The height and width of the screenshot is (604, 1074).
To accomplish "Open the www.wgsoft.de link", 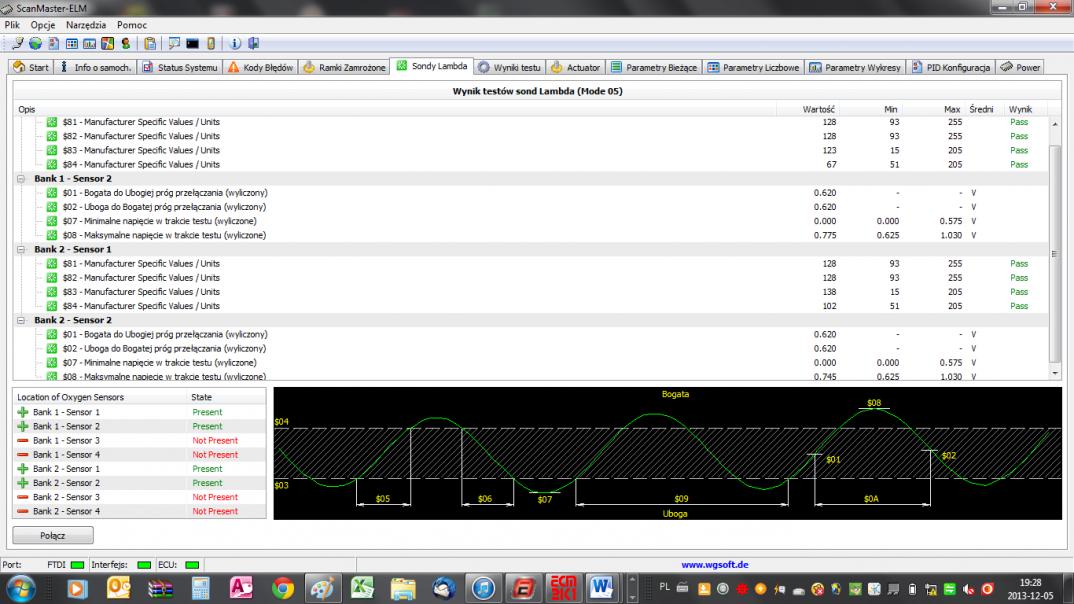I will click(715, 565).
